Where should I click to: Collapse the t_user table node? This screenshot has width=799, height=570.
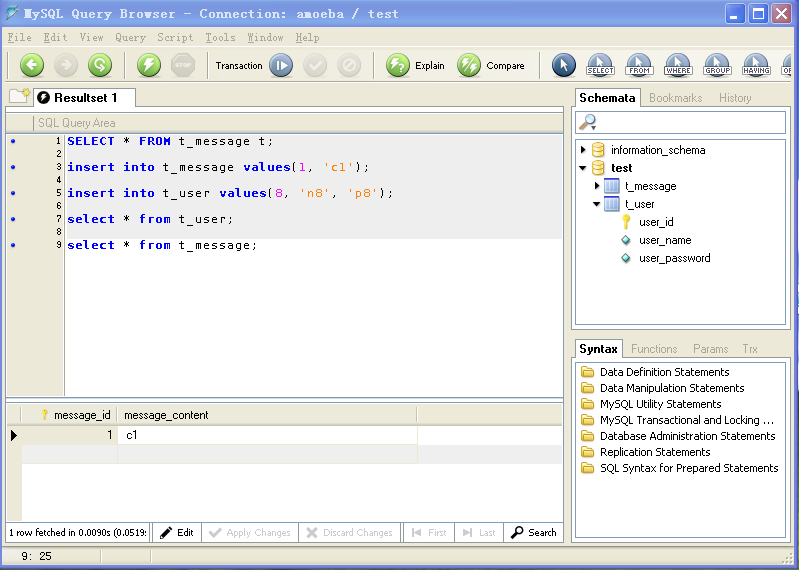pyautogui.click(x=597, y=204)
